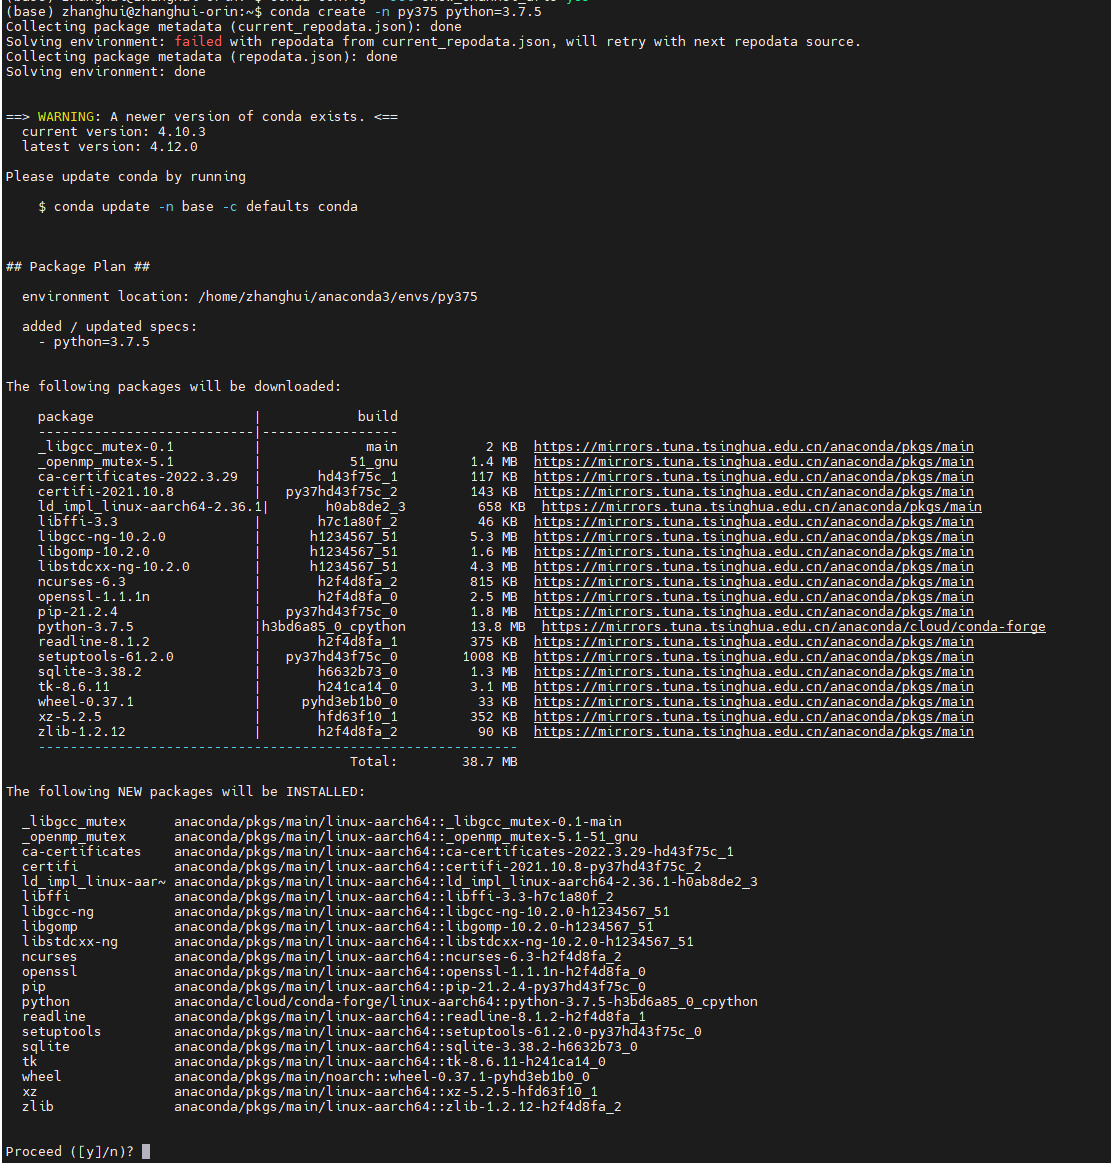
Task: Open the tk-8.6.11 package URL
Action: [753, 687]
